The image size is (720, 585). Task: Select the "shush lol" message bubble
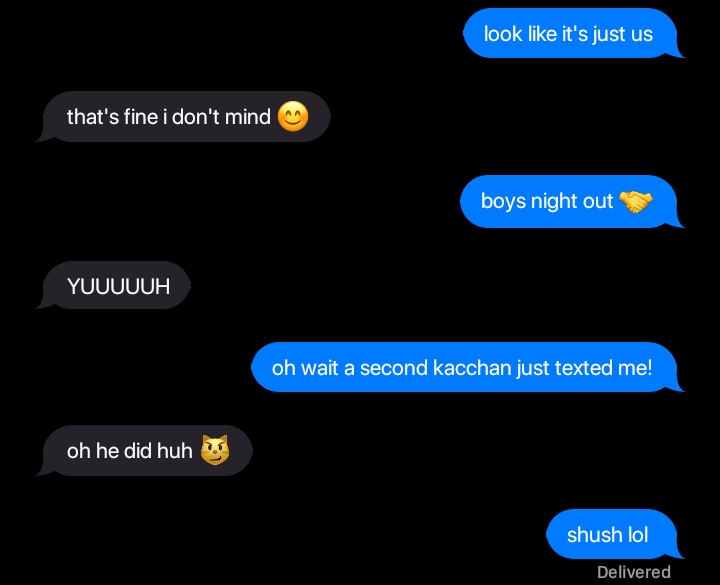(613, 534)
